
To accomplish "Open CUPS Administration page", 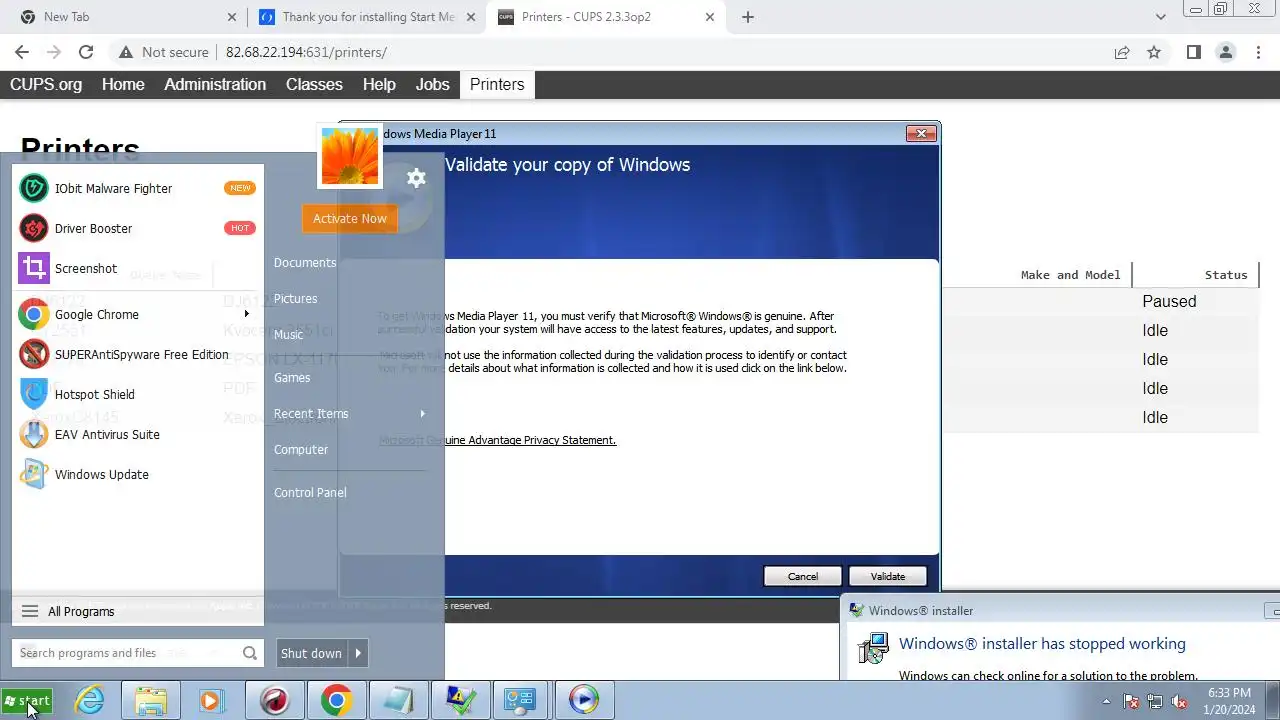I will 215,84.
